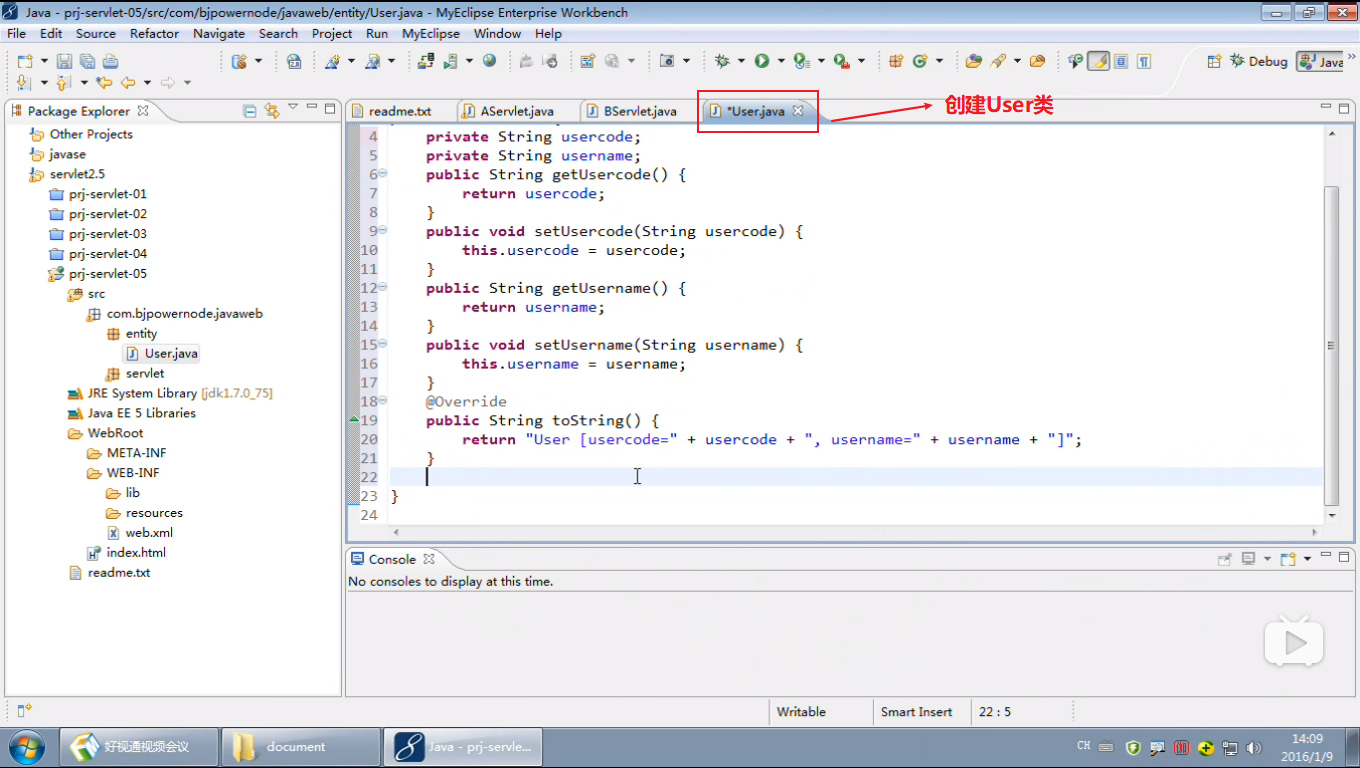
Task: Click the Open Perspective icon
Action: [1214, 61]
